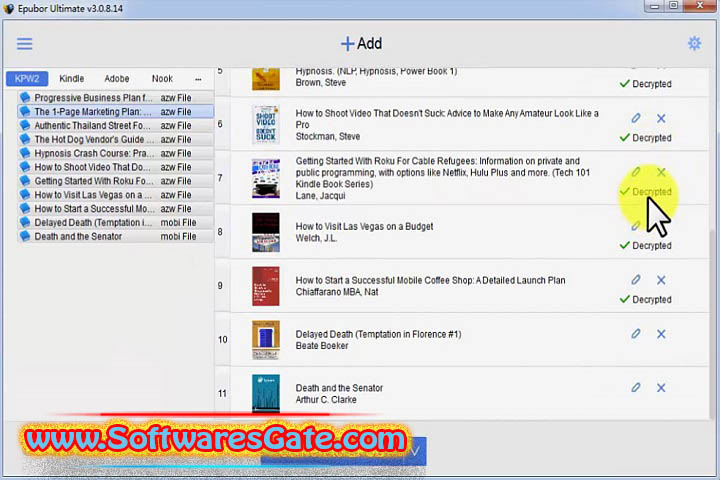This screenshot has width=720, height=480.
Task: Switch to the Kindle tab
Action: tap(72, 79)
